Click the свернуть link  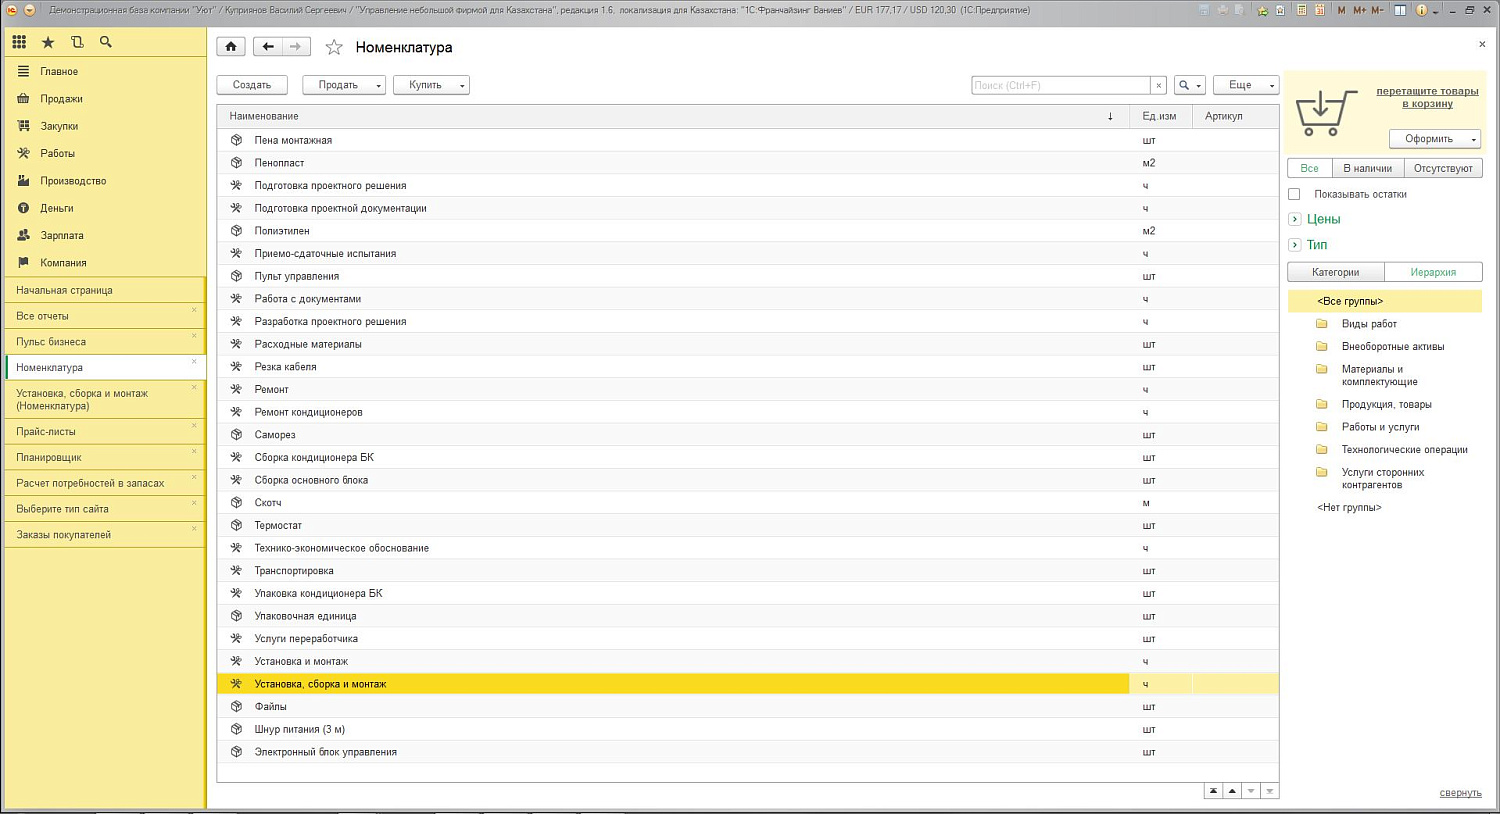coord(1460,793)
